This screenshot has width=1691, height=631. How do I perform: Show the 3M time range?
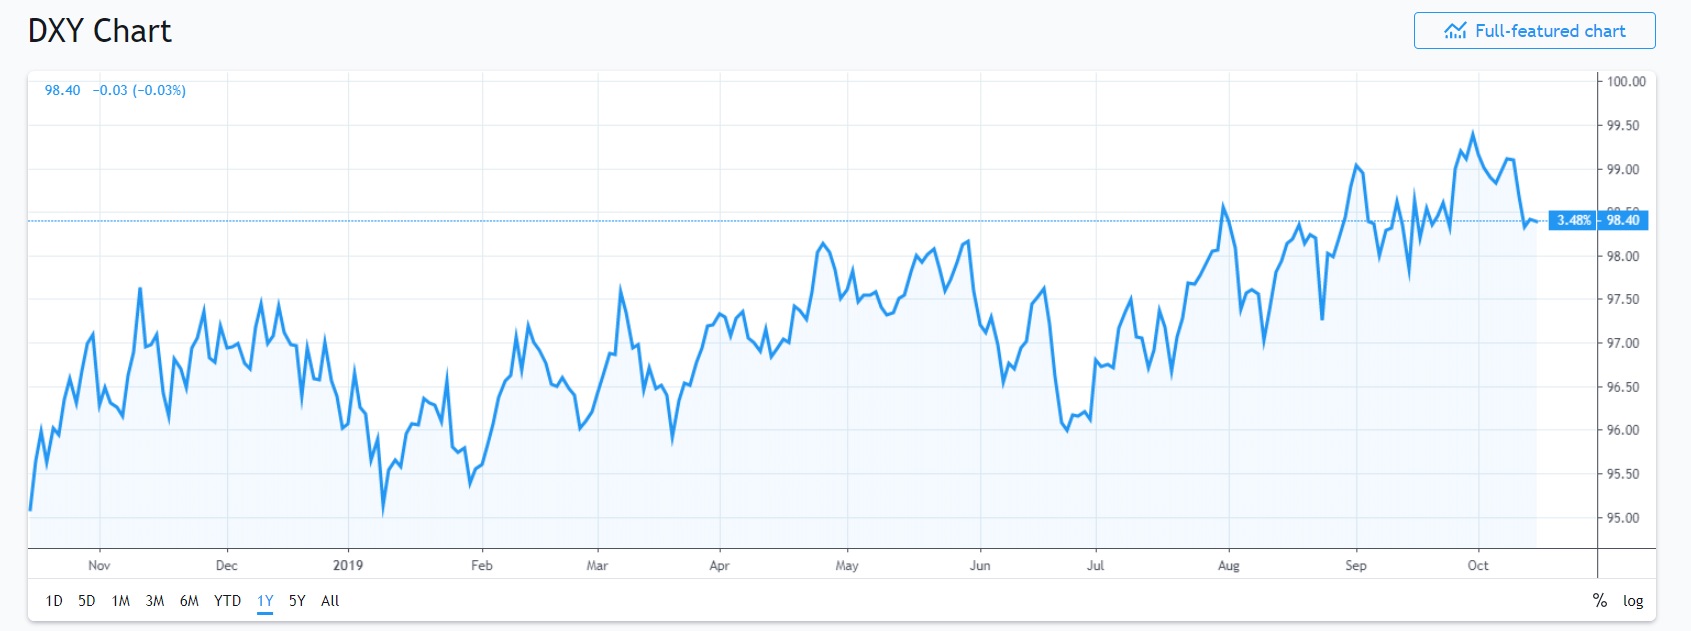(x=155, y=601)
